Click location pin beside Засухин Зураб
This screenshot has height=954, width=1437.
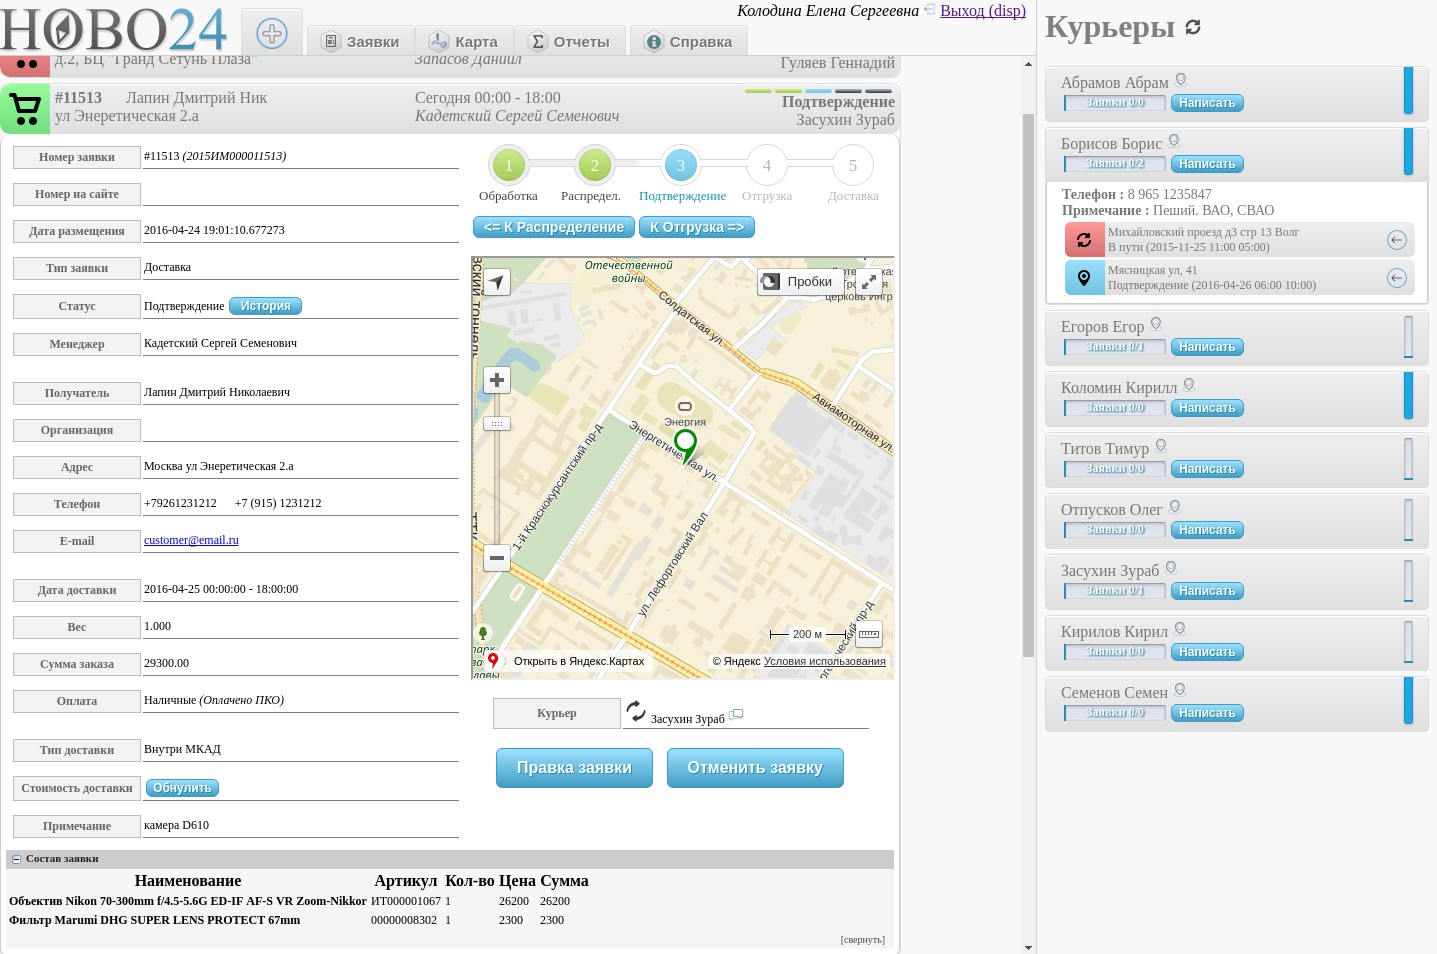(1171, 568)
